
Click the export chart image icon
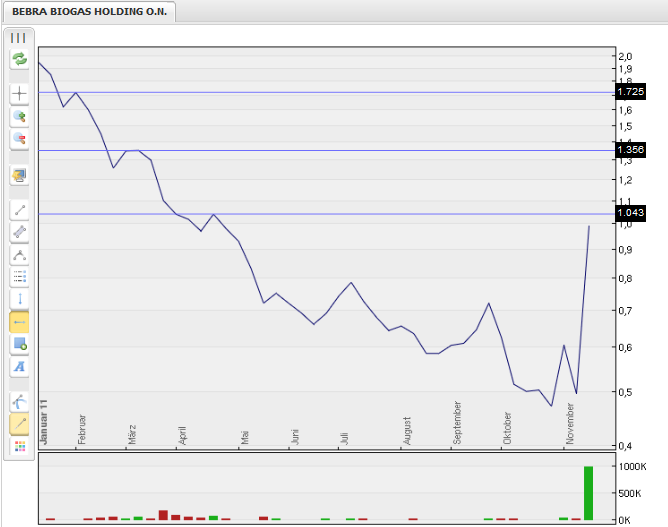19,175
